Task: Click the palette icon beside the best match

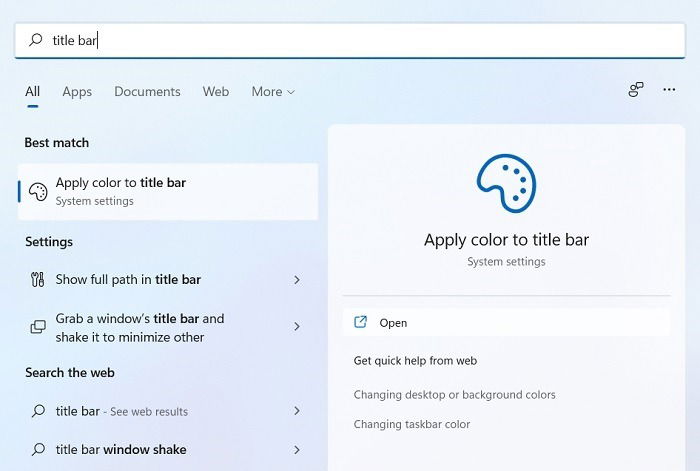Action: (x=38, y=192)
